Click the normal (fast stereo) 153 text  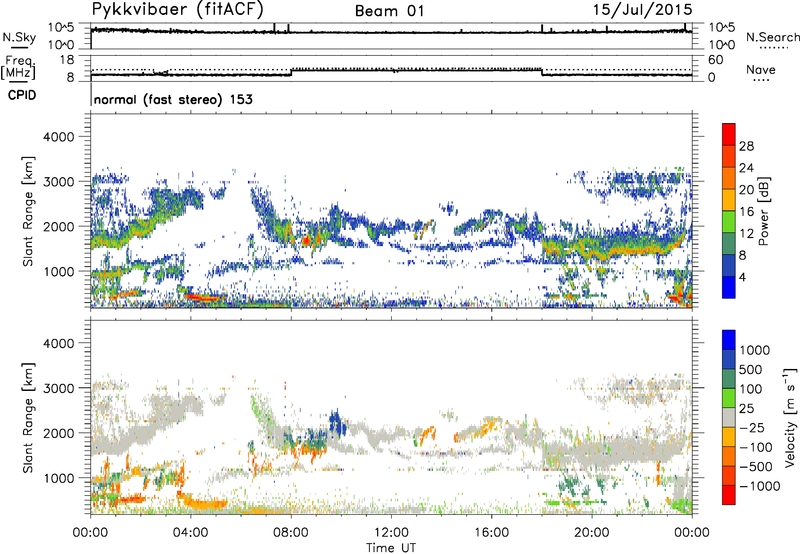click(x=173, y=99)
